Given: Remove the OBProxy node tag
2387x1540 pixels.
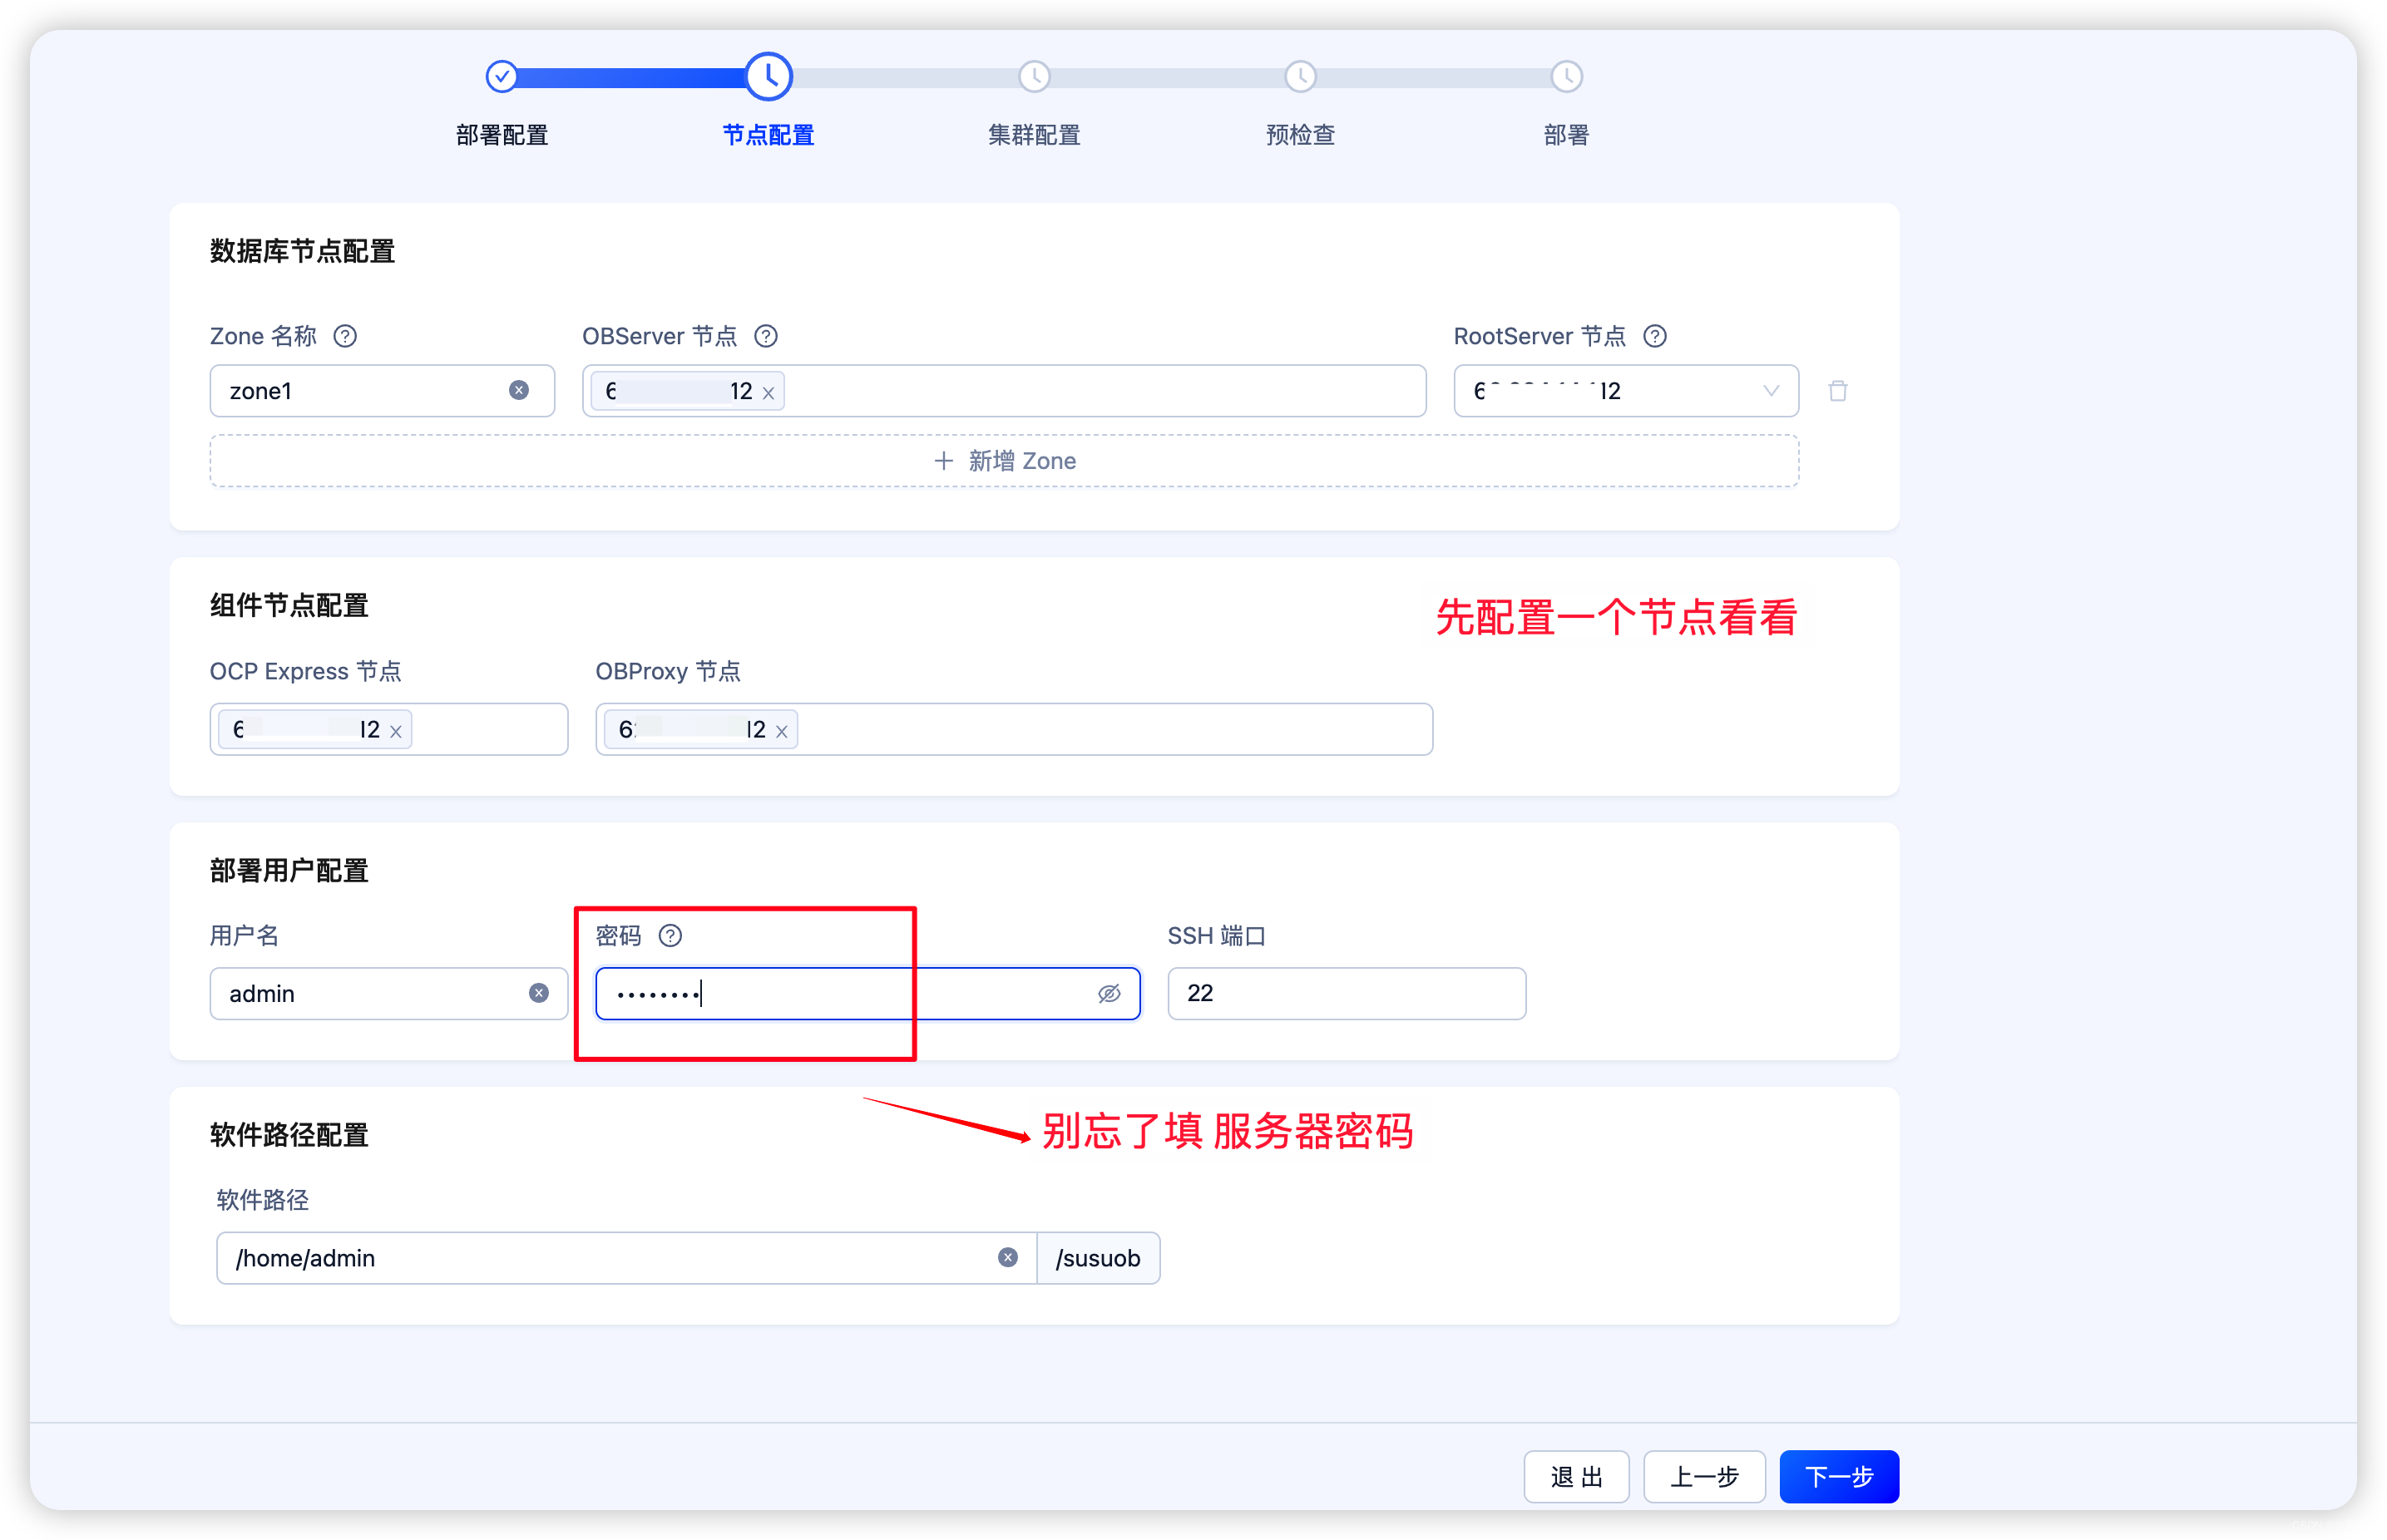Looking at the screenshot, I should pos(782,732).
